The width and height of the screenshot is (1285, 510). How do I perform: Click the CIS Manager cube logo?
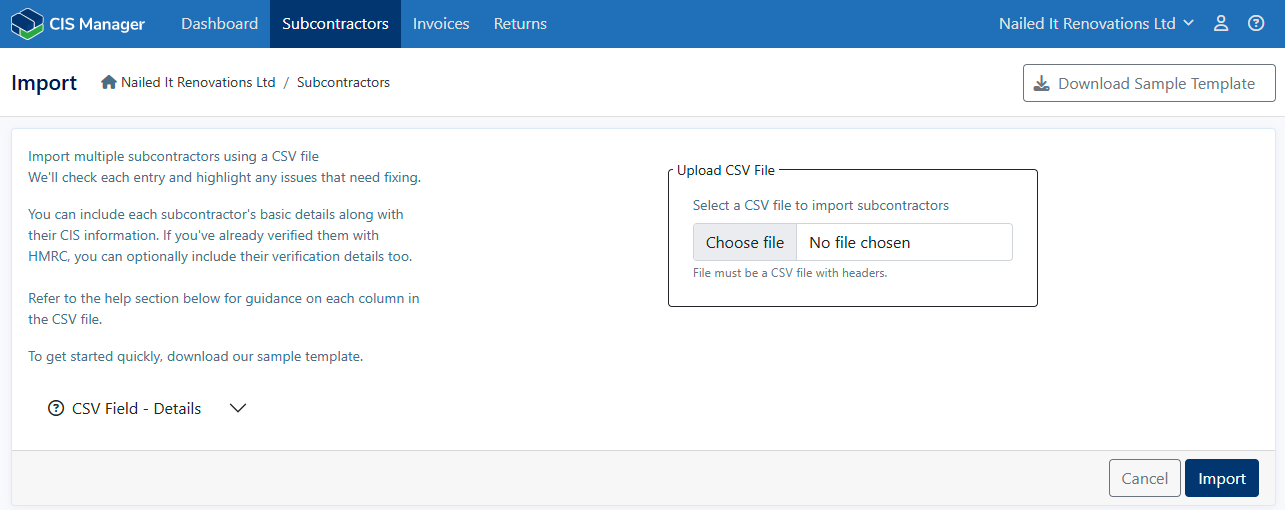click(x=26, y=24)
